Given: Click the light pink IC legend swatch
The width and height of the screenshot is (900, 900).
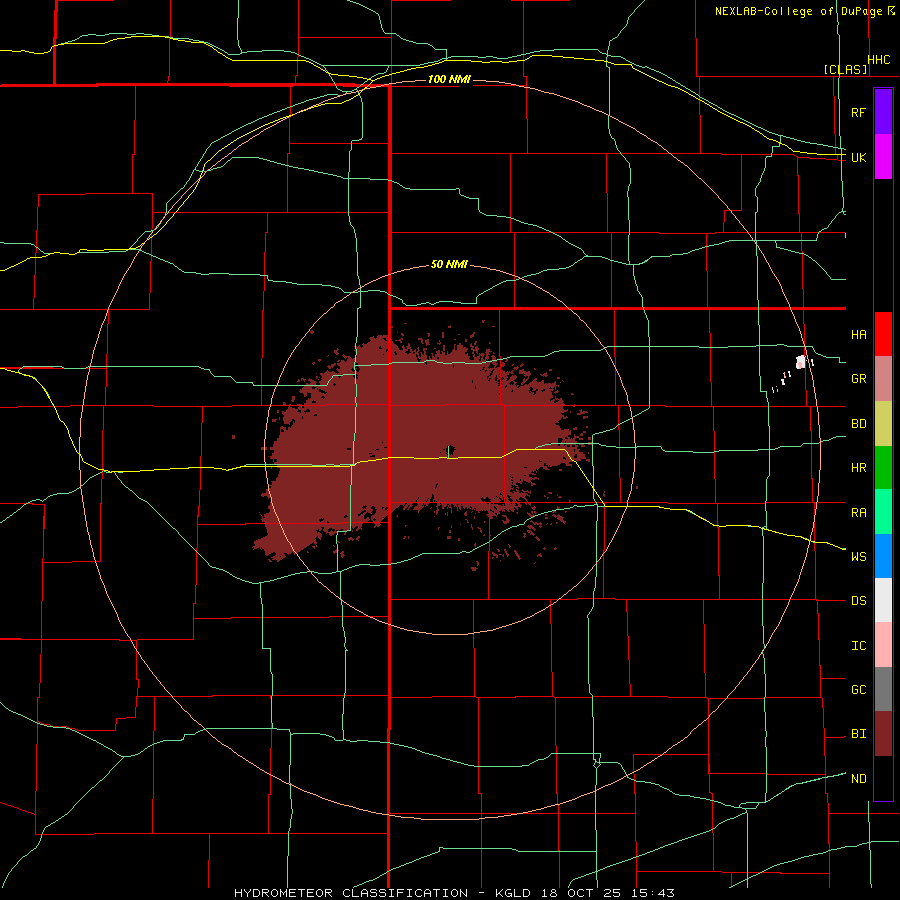Looking at the screenshot, I should pyautogui.click(x=883, y=645).
